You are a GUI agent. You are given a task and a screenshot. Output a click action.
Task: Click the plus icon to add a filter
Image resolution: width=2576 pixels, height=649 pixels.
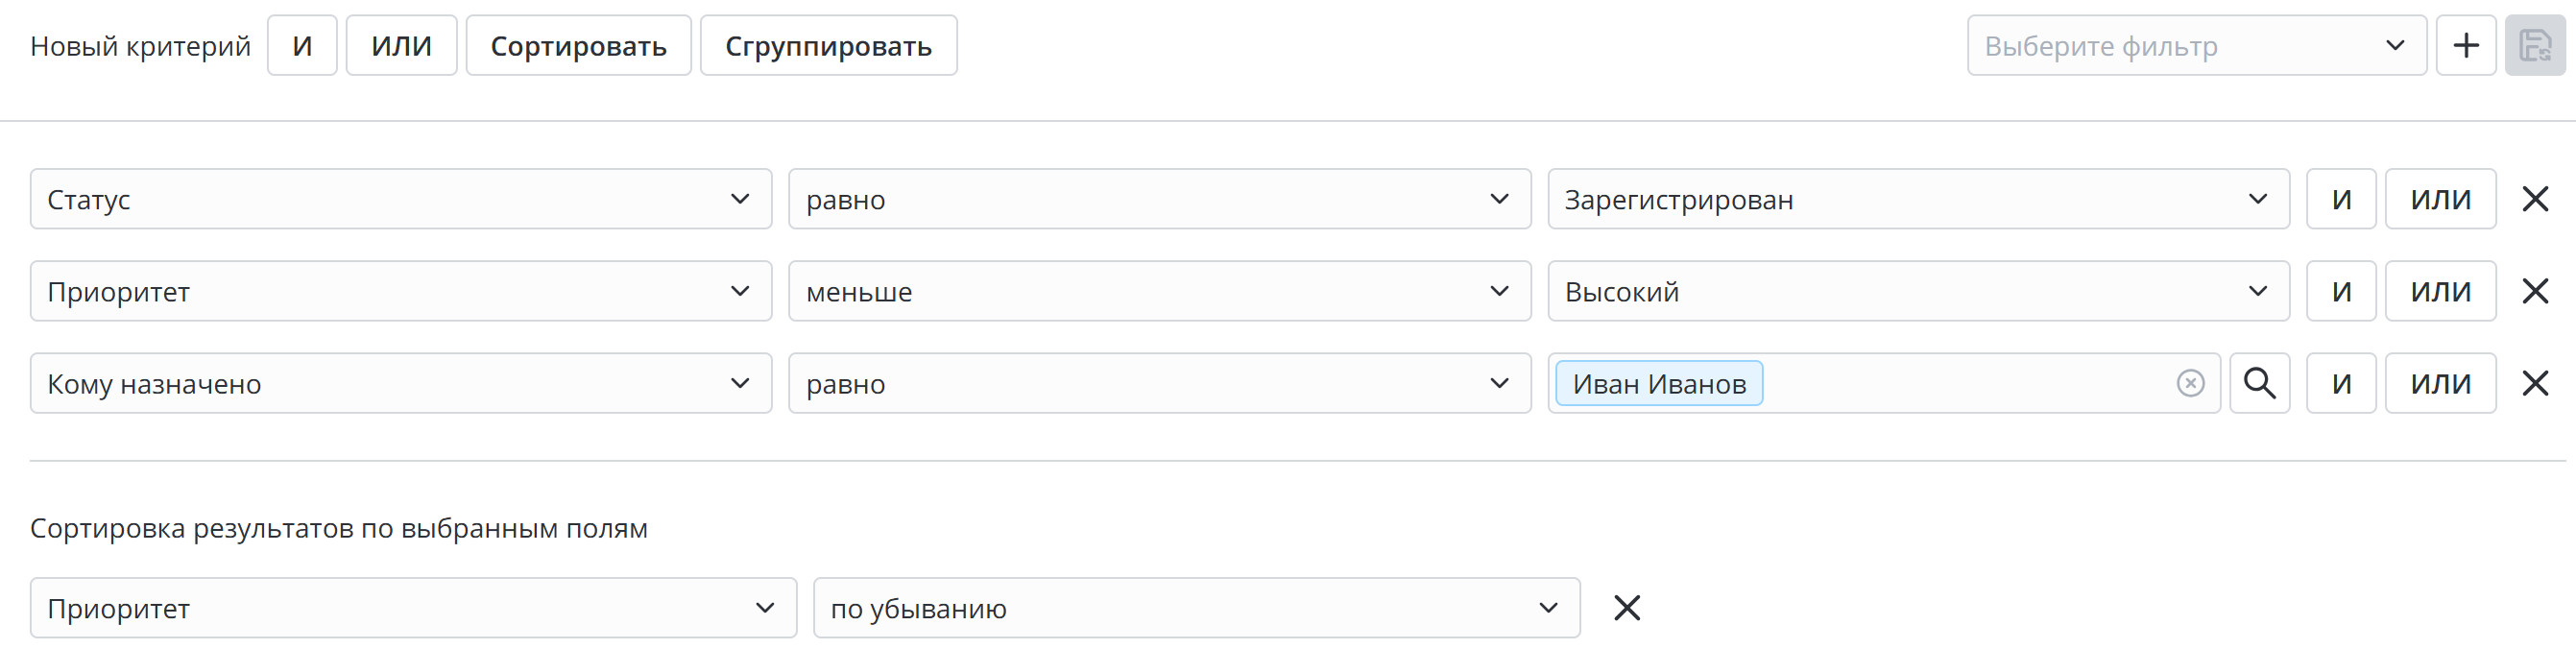click(2465, 46)
